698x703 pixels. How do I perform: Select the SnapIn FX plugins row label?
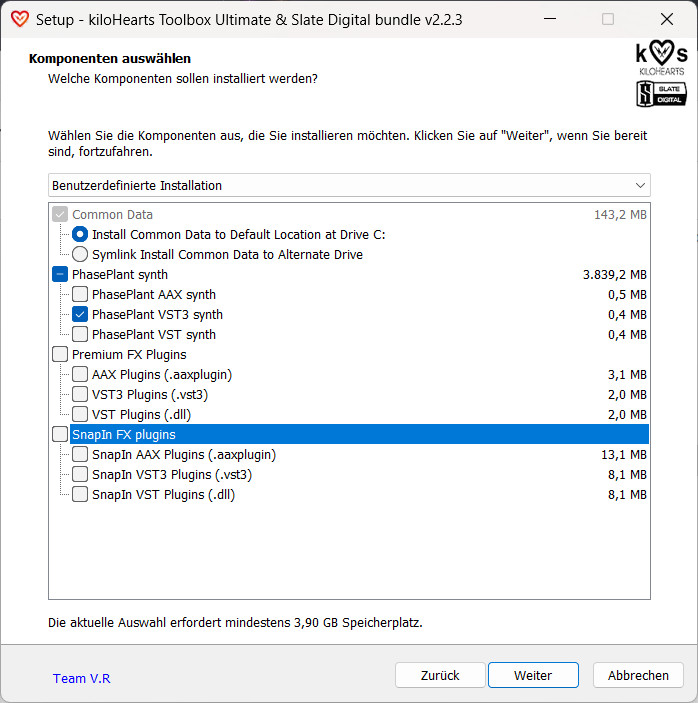point(124,434)
